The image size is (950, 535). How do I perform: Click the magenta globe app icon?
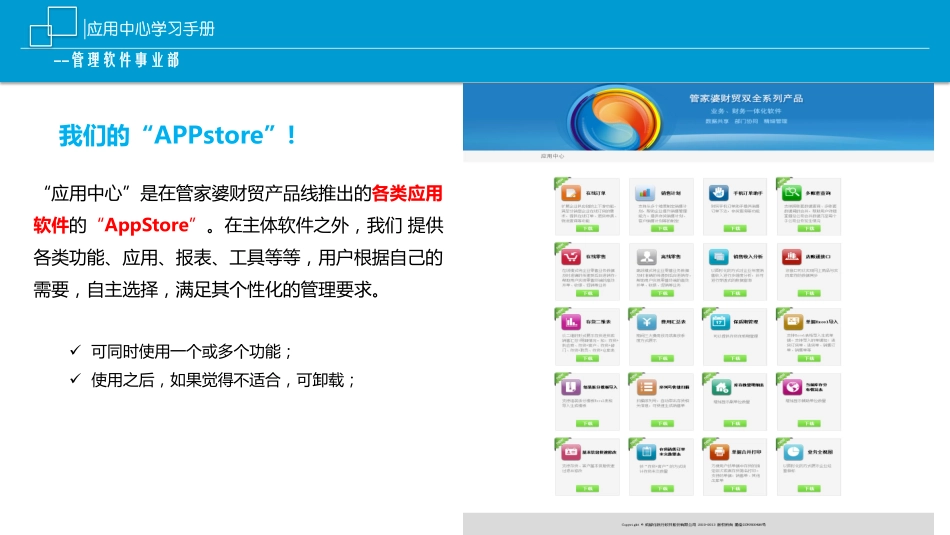(793, 387)
